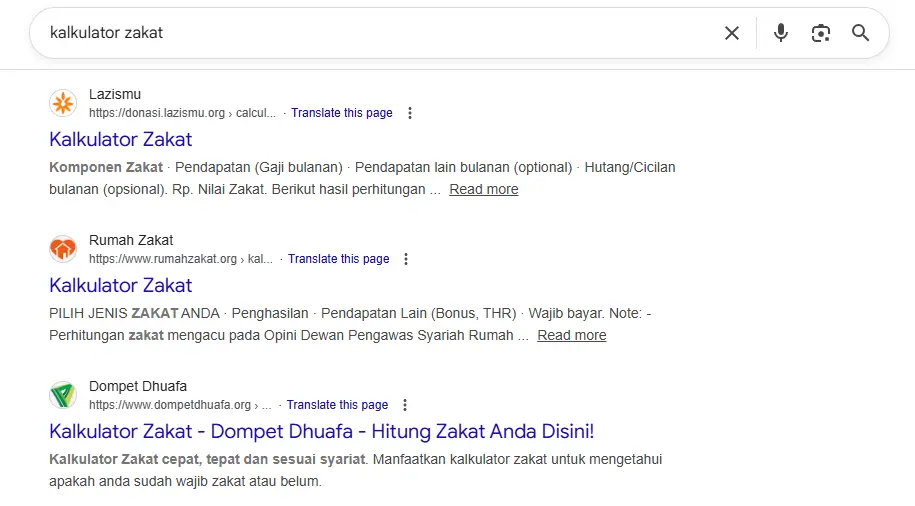Open the three-dot menu for Rumah Zakat result
Screen dimensions: 915x506
point(406,259)
